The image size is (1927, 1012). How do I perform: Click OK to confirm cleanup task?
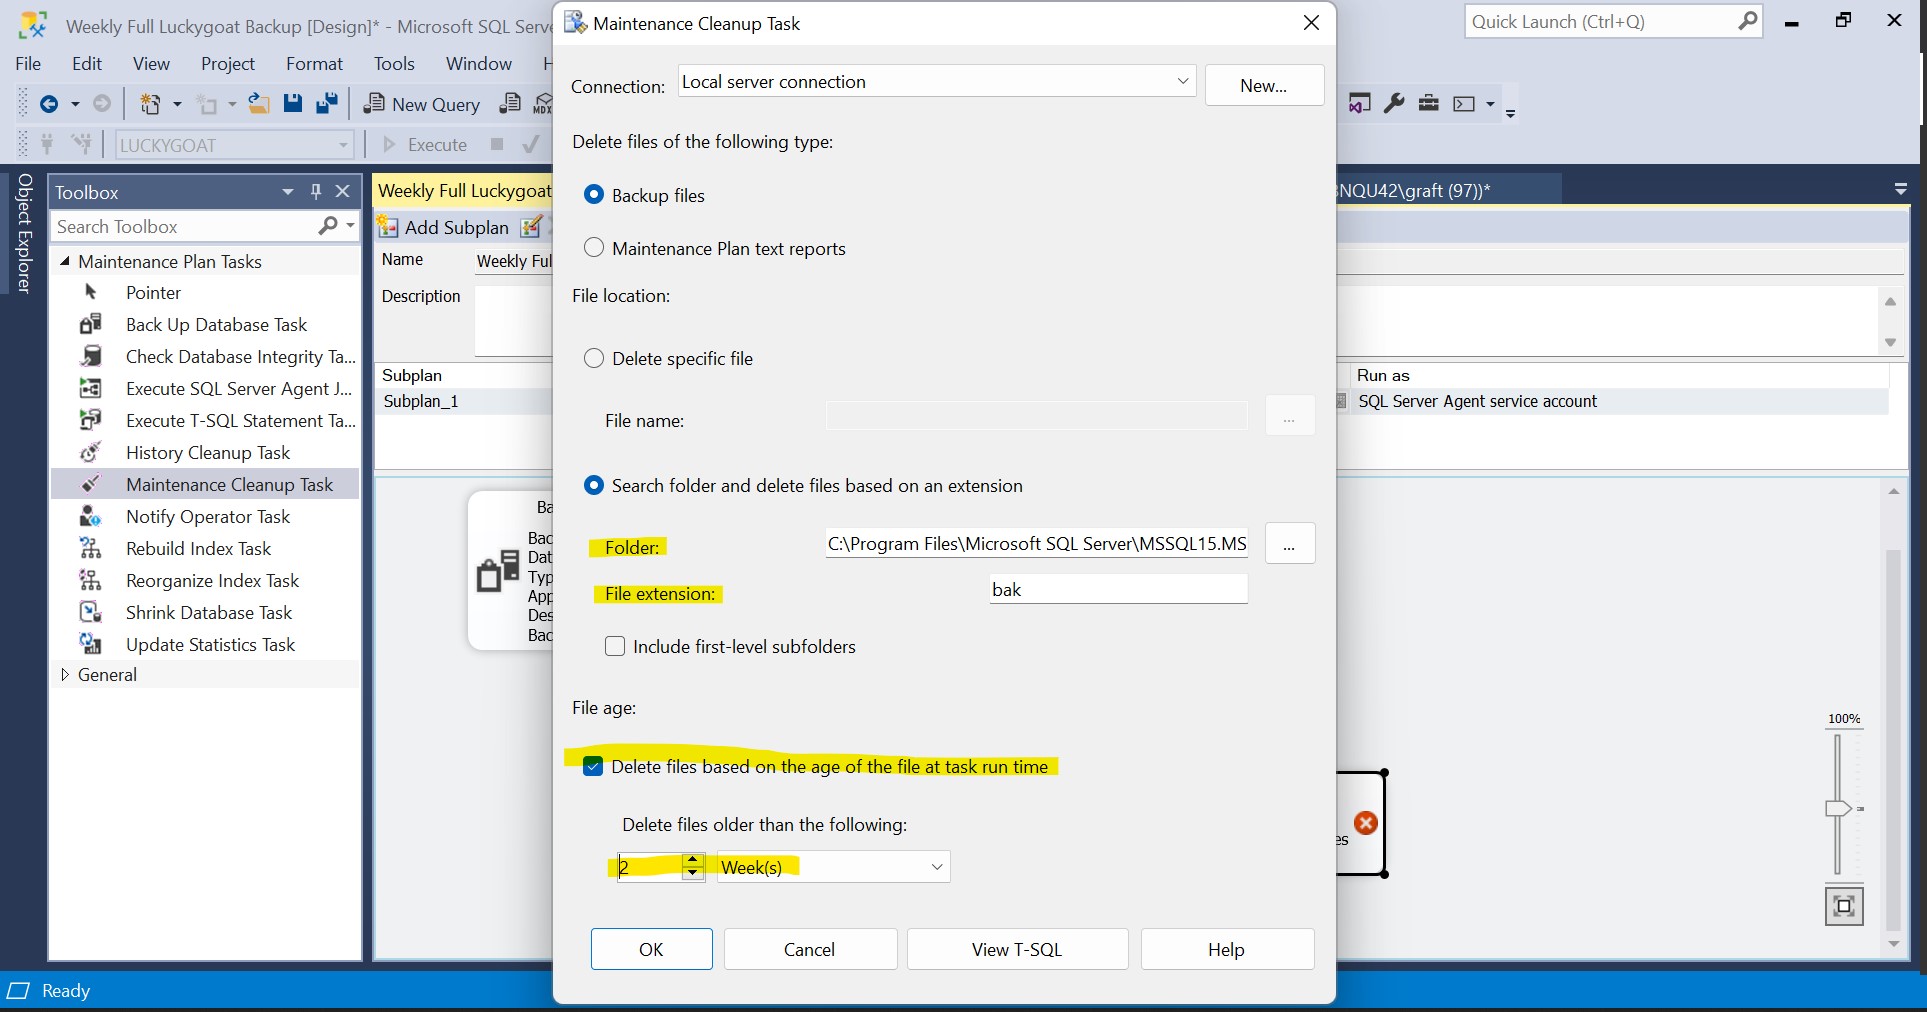point(651,949)
